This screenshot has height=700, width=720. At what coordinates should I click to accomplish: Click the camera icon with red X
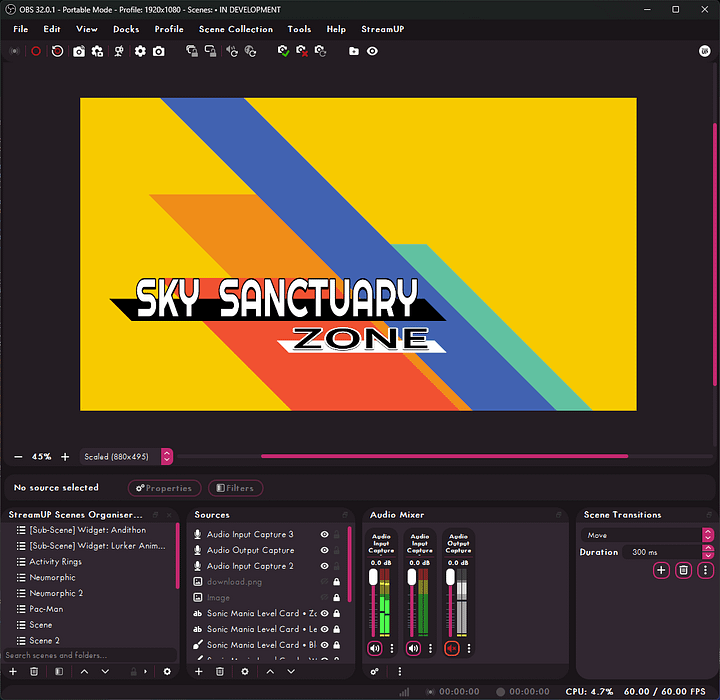tap(302, 51)
